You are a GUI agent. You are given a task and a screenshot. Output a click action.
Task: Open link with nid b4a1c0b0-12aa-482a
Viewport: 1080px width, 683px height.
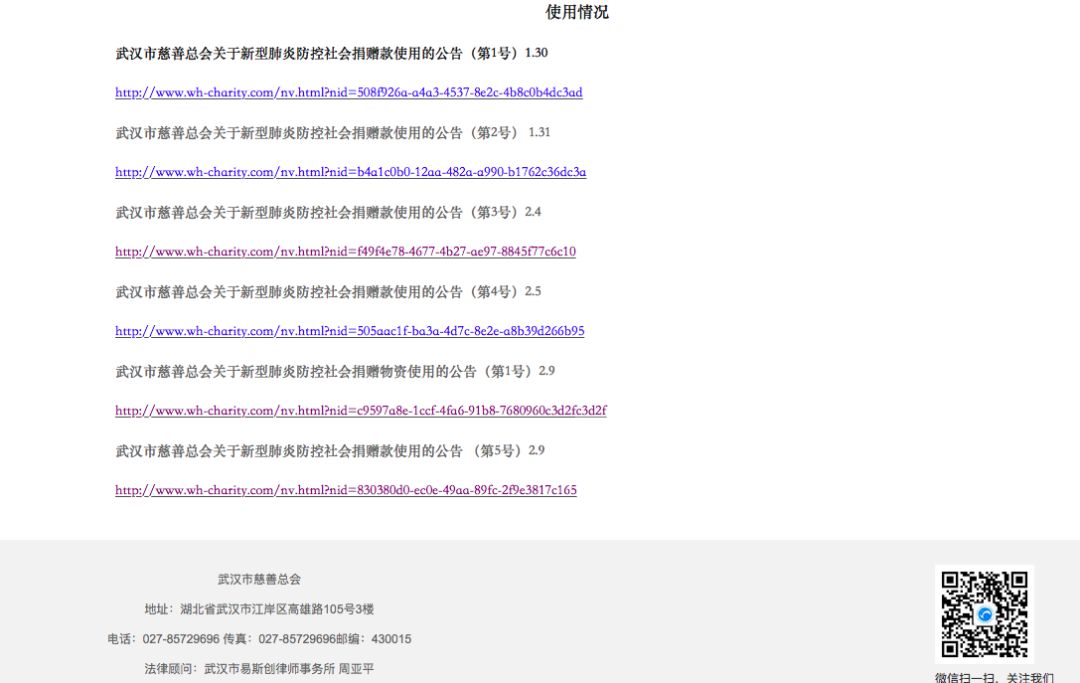coord(351,172)
